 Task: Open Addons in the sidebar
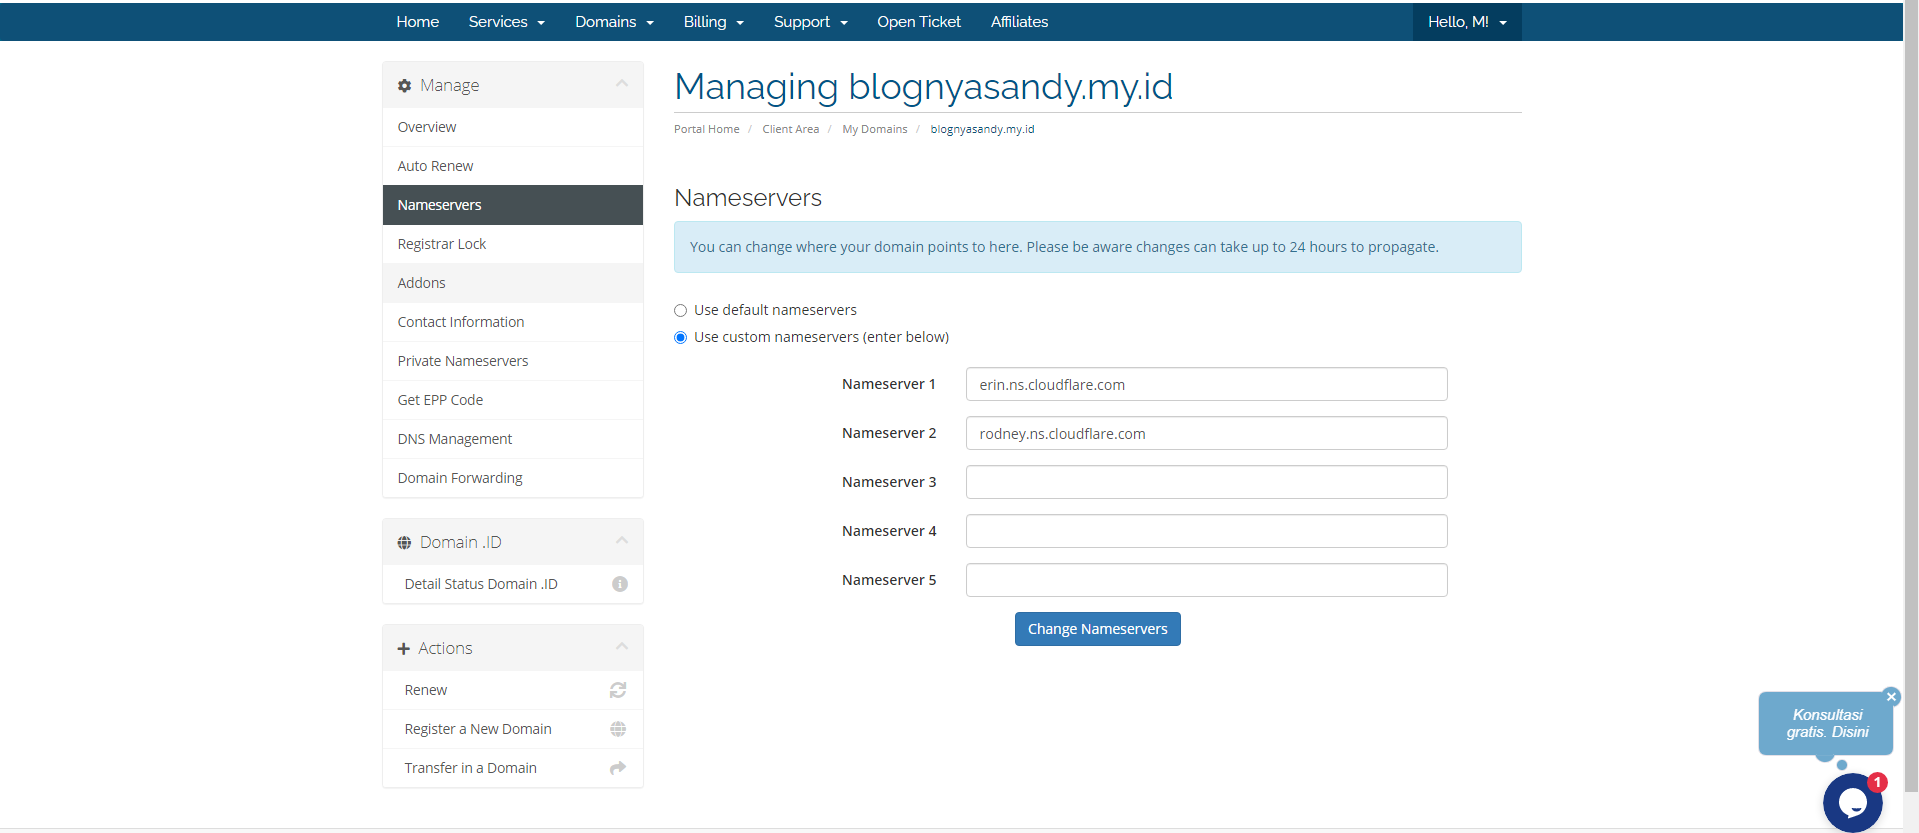point(513,283)
